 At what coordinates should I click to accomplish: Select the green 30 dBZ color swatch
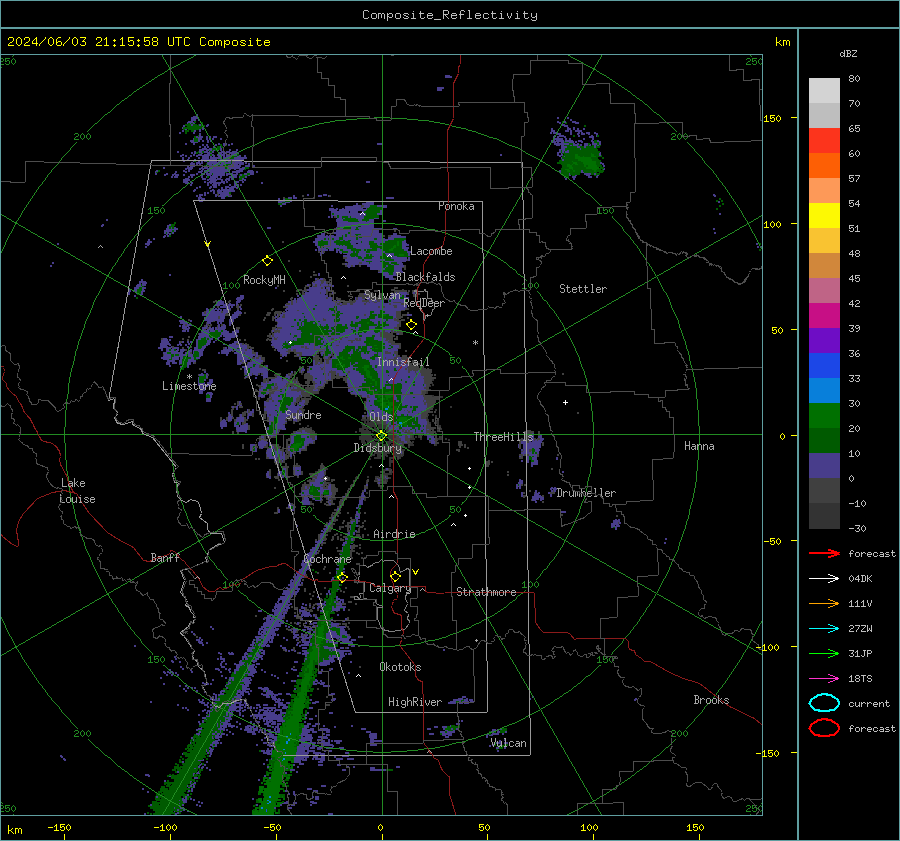[x=824, y=415]
